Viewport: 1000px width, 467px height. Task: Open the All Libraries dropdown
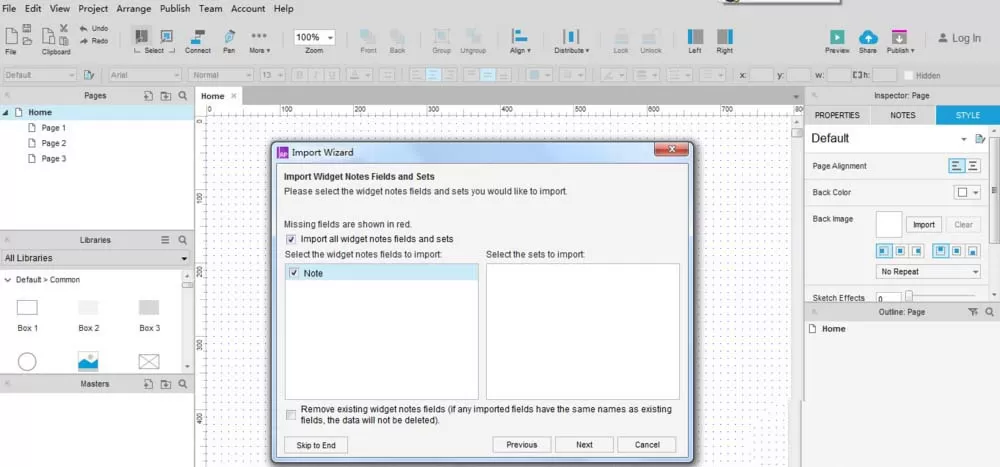[96, 258]
